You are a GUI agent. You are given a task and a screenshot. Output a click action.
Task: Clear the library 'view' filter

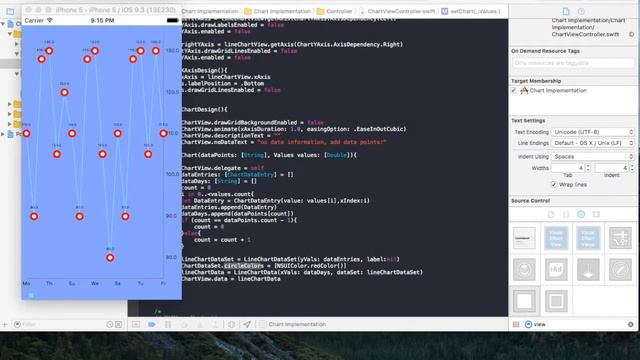[x=631, y=324]
